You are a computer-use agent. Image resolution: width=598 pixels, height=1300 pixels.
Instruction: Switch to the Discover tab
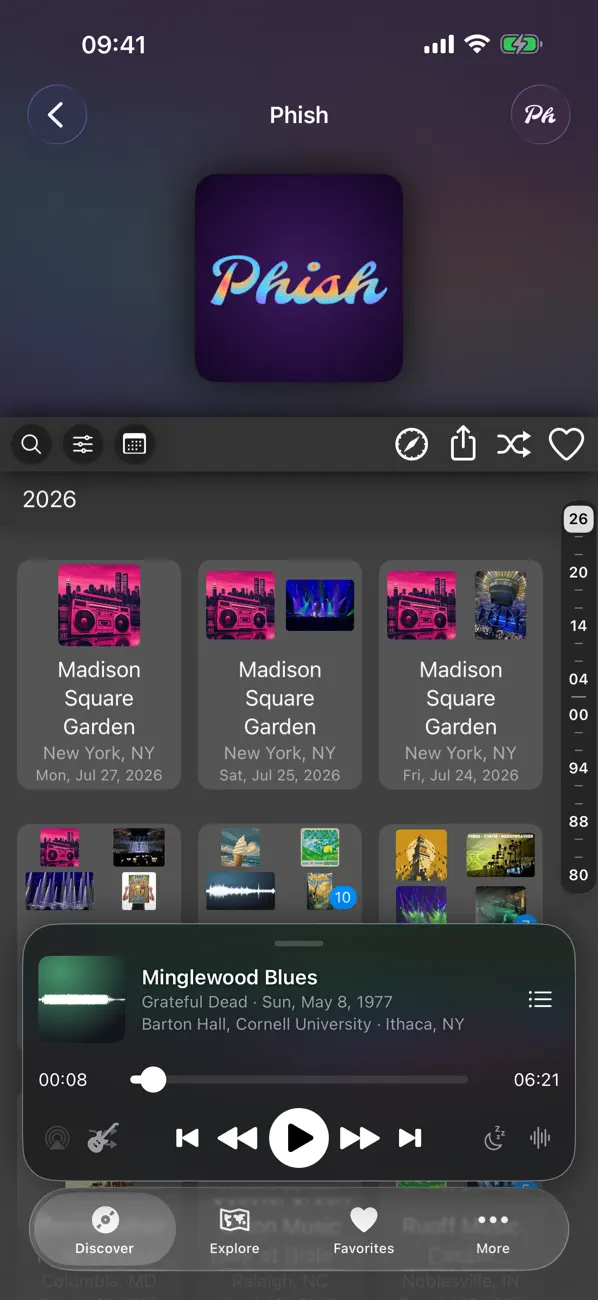(104, 1229)
